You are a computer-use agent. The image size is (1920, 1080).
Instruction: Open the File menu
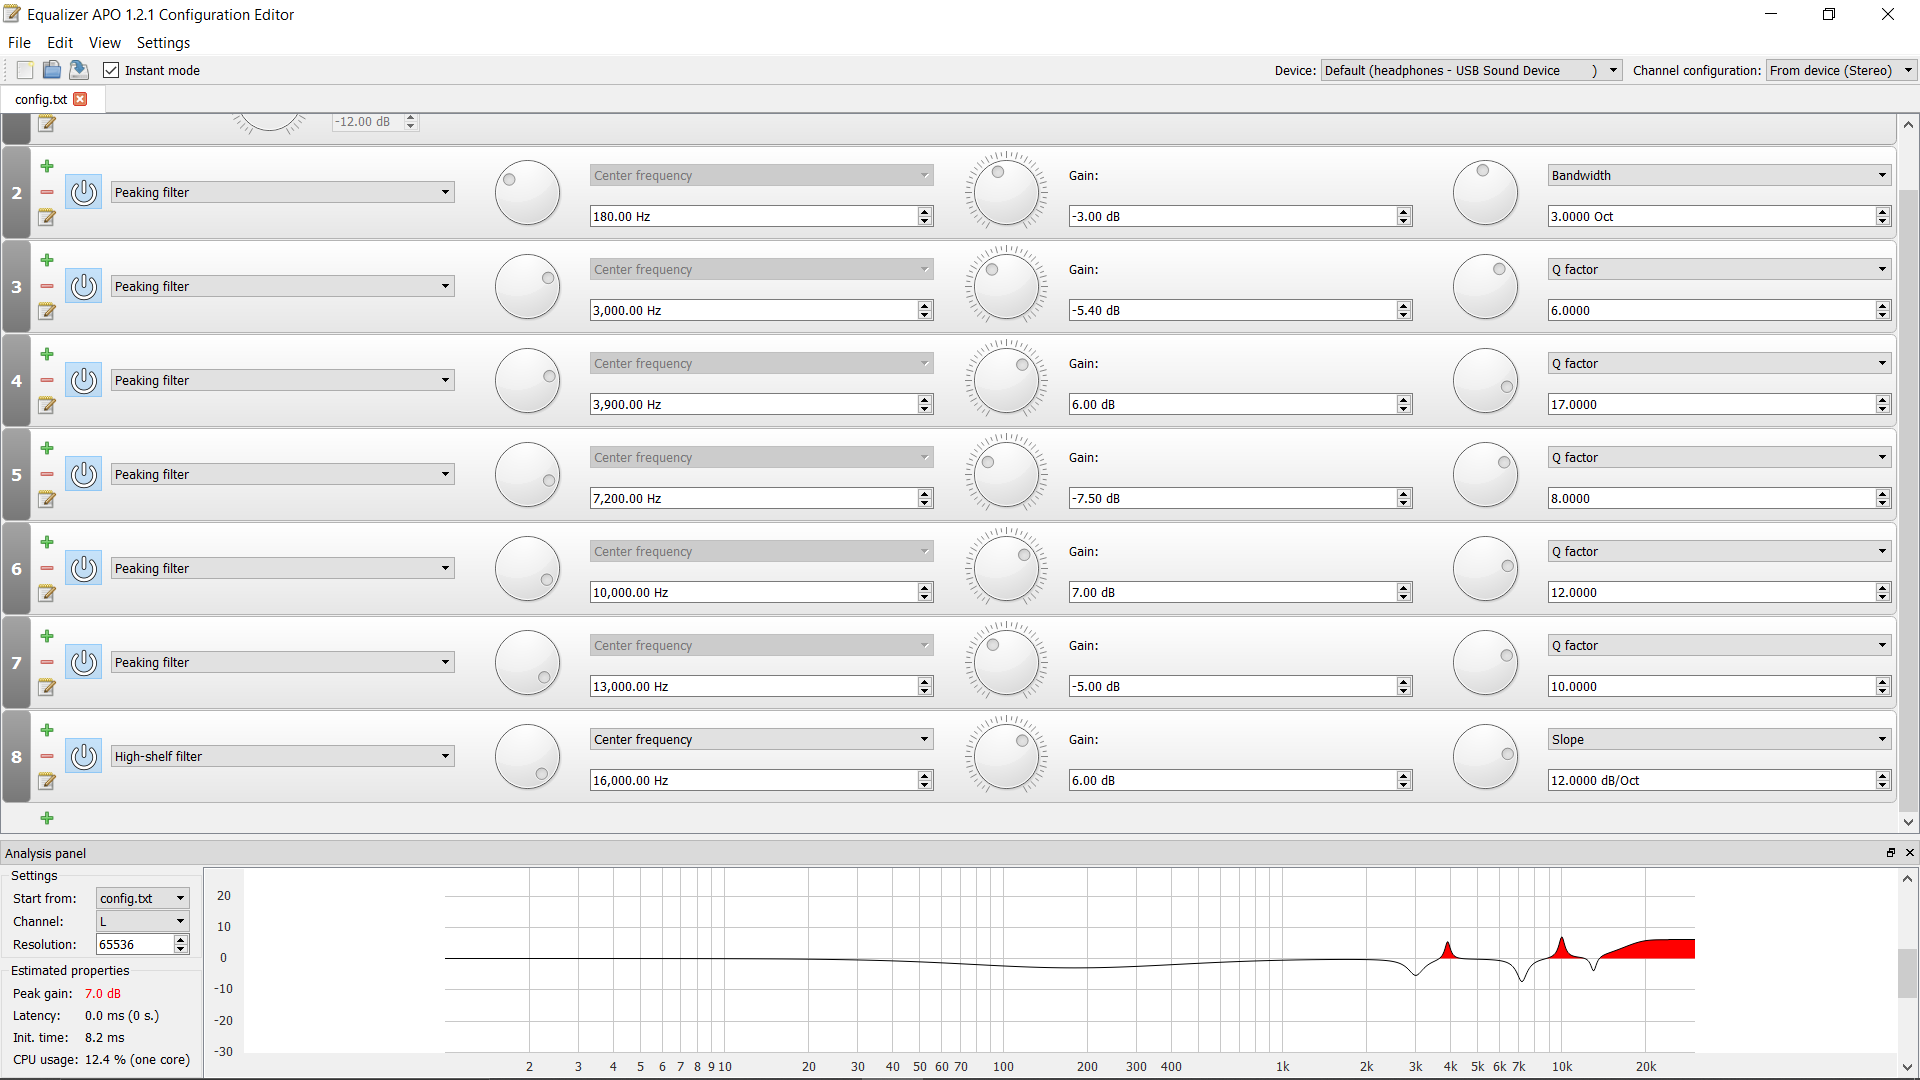pos(19,43)
